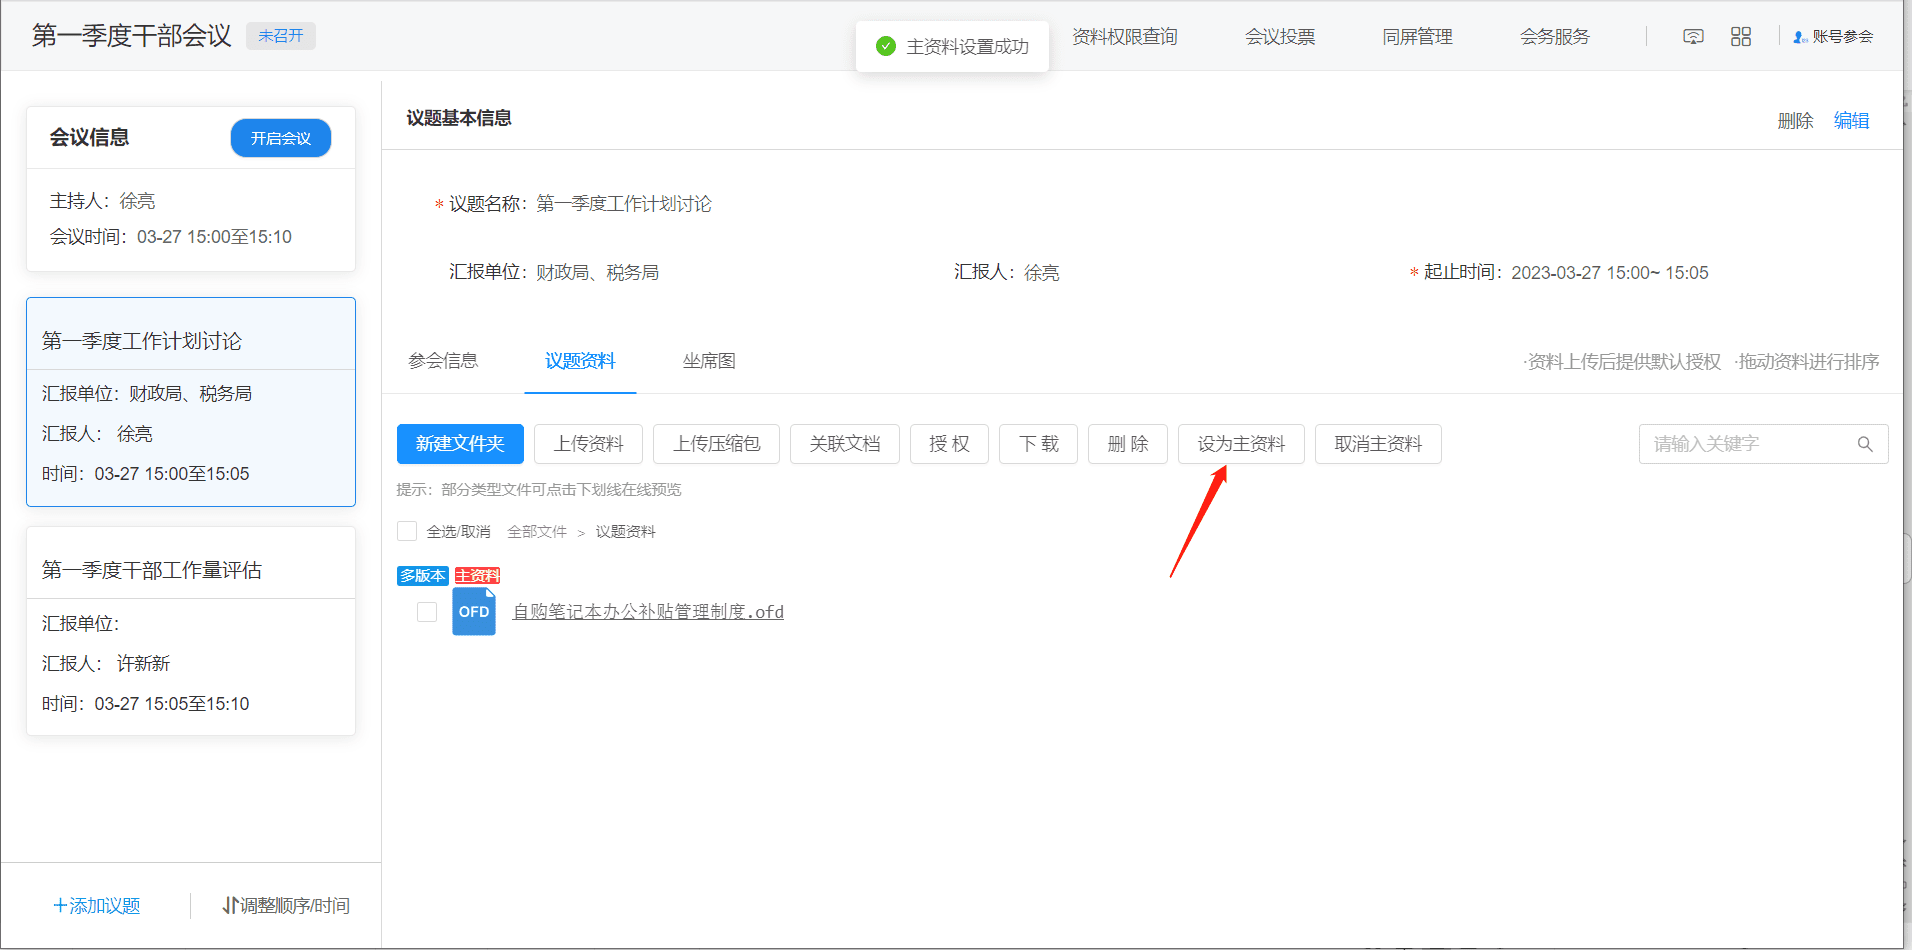Click the 资料上传后提供默认授权 note
The width and height of the screenshot is (1912, 950).
(1623, 362)
